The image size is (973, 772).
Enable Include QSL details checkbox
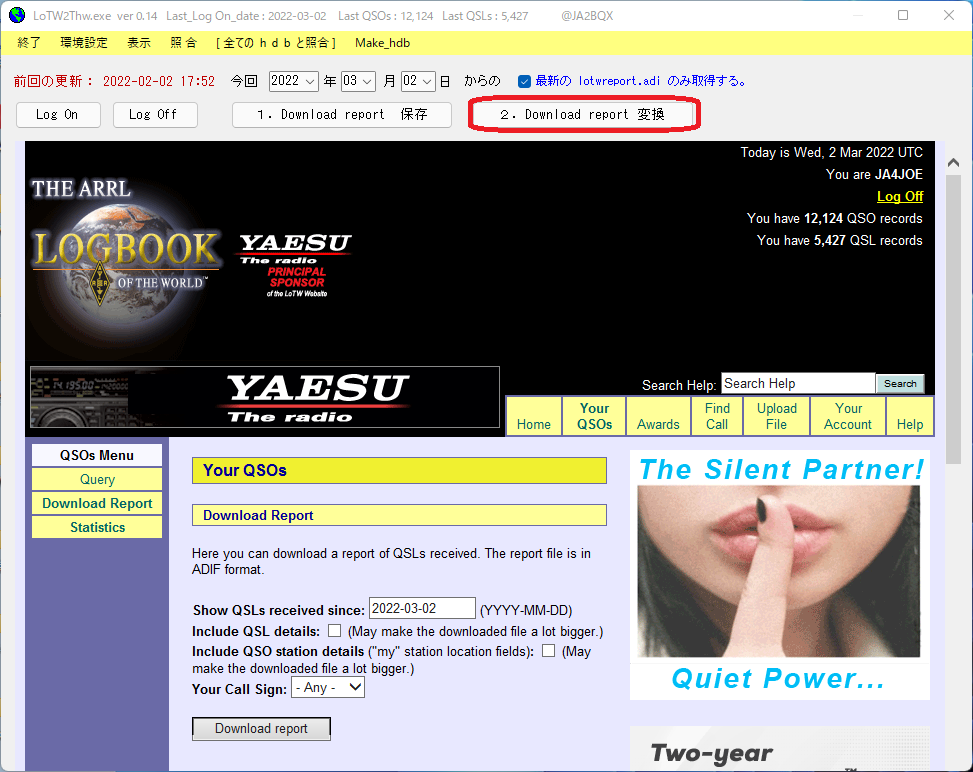[334, 631]
